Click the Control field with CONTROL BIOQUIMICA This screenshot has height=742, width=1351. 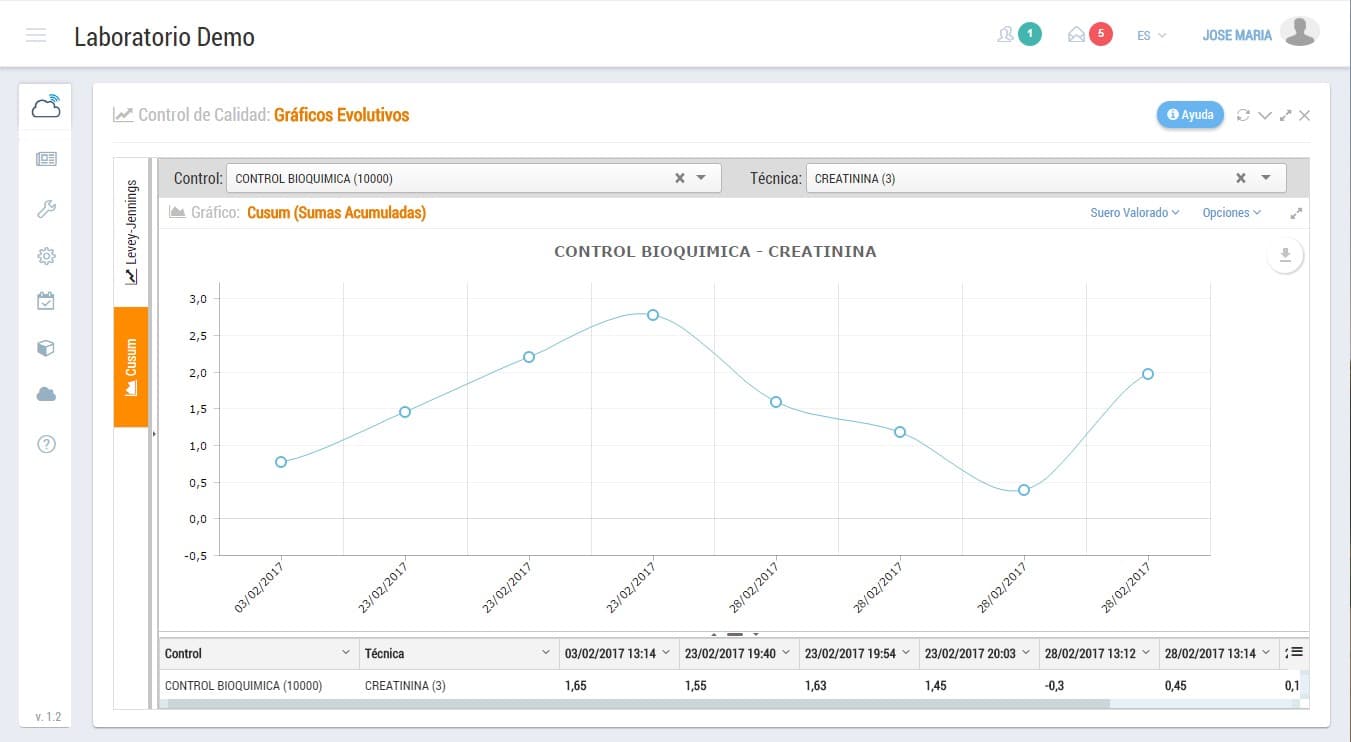click(x=473, y=178)
